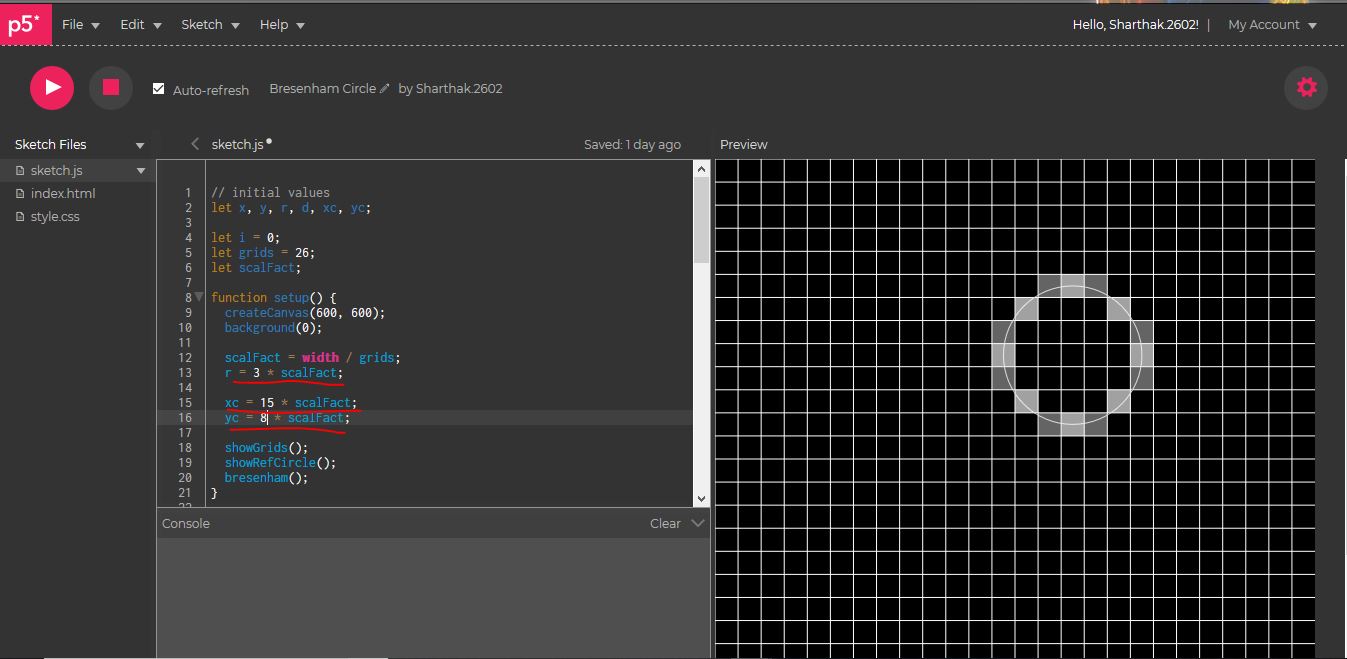The width and height of the screenshot is (1347, 659).
Task: Open the editor settings gear
Action: point(1306,87)
